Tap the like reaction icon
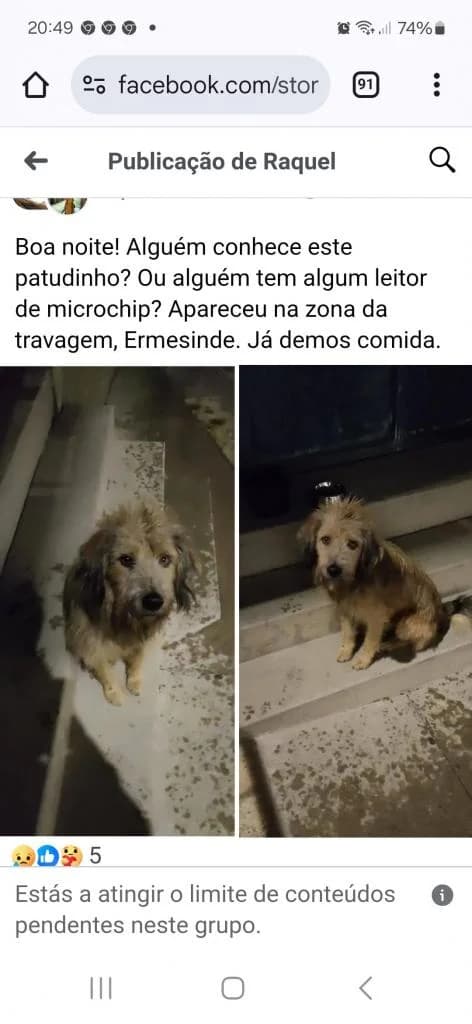Screen dimensions: 472x1024 (47, 855)
